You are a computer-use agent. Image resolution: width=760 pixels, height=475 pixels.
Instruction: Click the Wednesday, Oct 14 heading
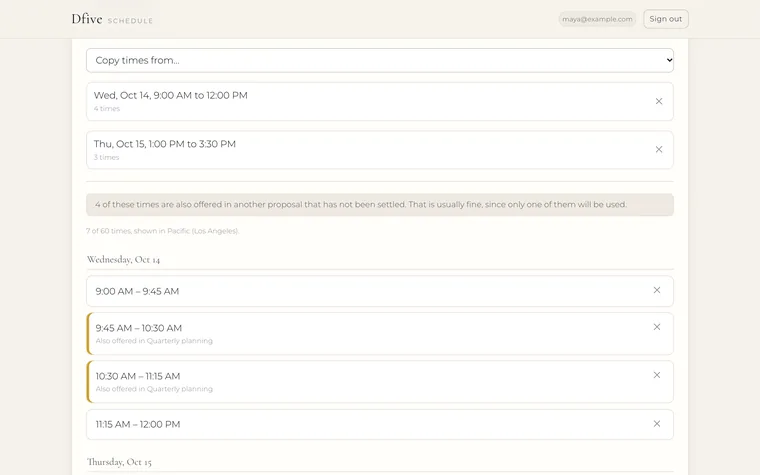[123, 260]
